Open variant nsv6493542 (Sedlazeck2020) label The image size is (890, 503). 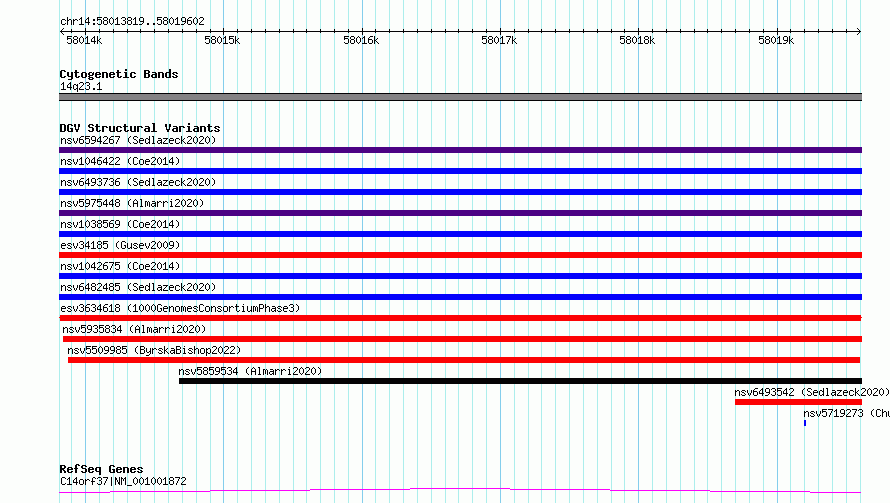coord(812,392)
